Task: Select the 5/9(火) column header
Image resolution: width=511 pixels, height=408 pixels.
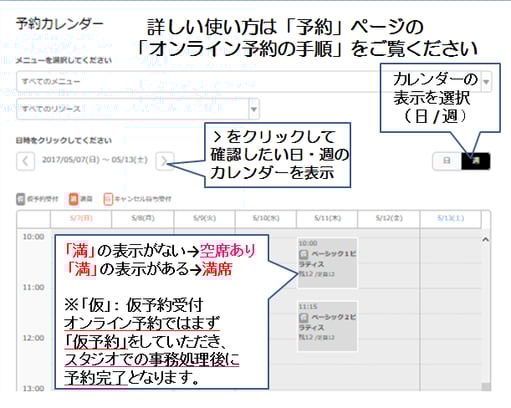Action: [204, 218]
